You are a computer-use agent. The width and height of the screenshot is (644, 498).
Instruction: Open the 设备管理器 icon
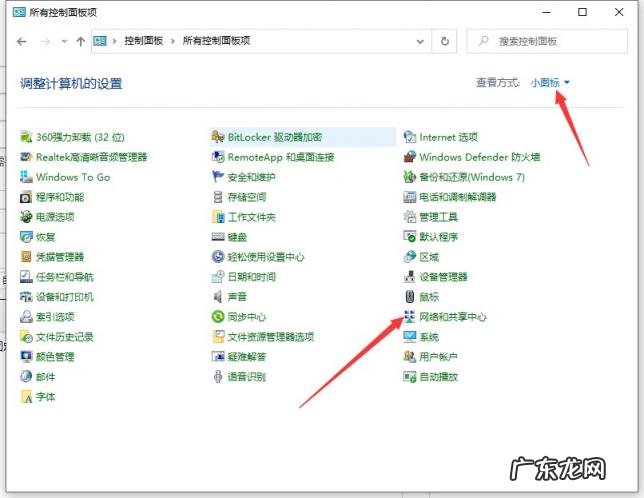coord(409,277)
